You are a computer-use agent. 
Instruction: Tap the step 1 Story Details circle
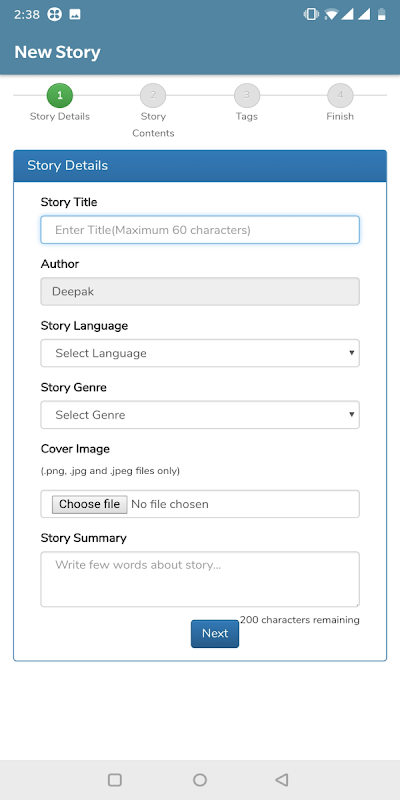60,95
